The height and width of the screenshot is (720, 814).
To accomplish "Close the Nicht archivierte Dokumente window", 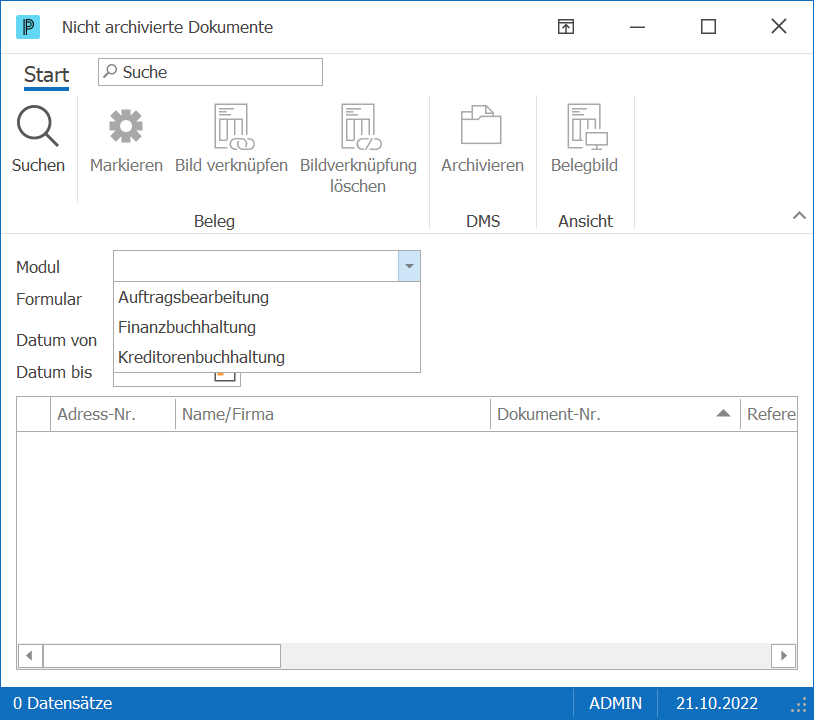I will coord(779,26).
